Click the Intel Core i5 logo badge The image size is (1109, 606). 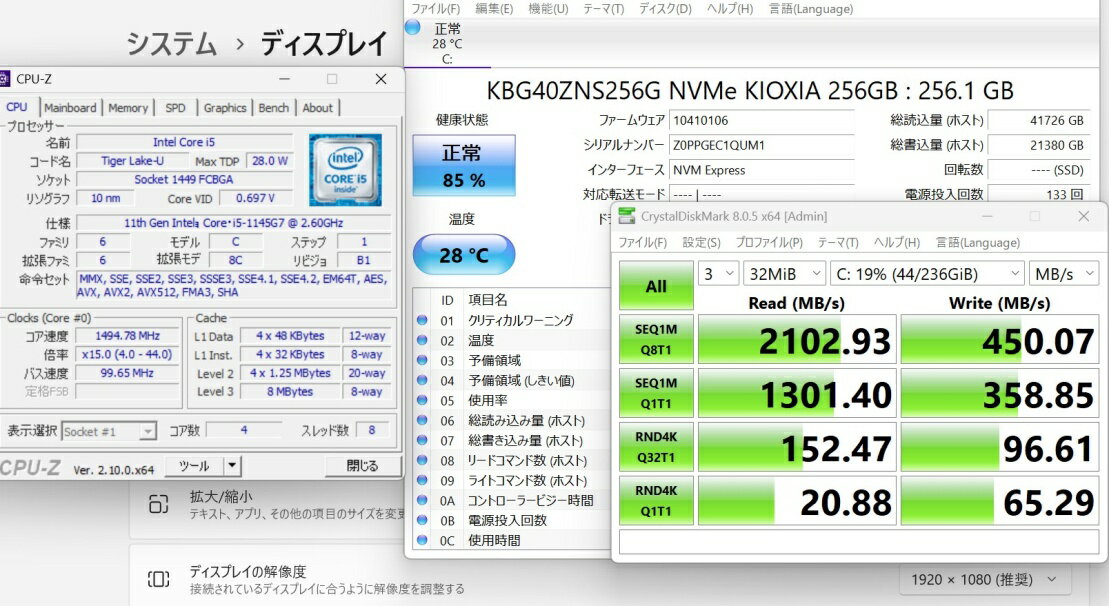(345, 163)
